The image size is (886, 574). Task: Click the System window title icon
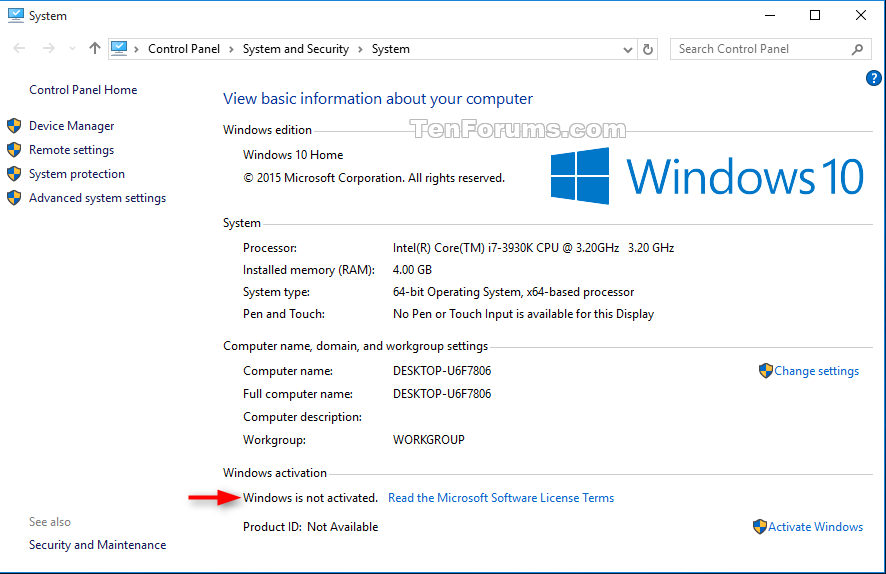coord(16,15)
